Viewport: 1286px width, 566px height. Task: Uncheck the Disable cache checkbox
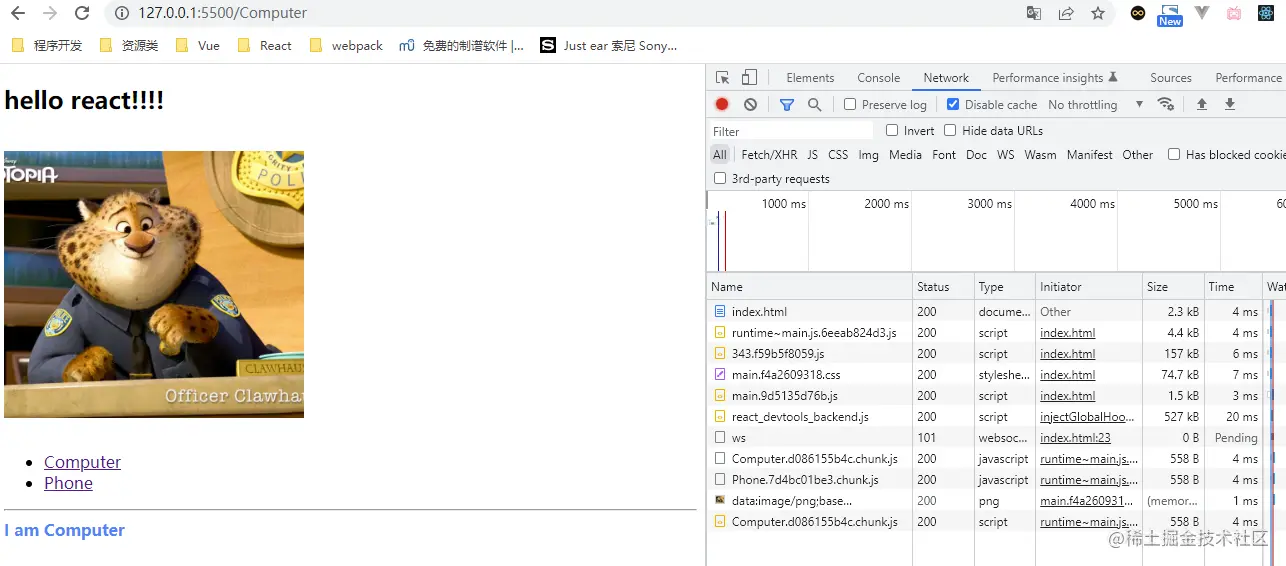[953, 104]
